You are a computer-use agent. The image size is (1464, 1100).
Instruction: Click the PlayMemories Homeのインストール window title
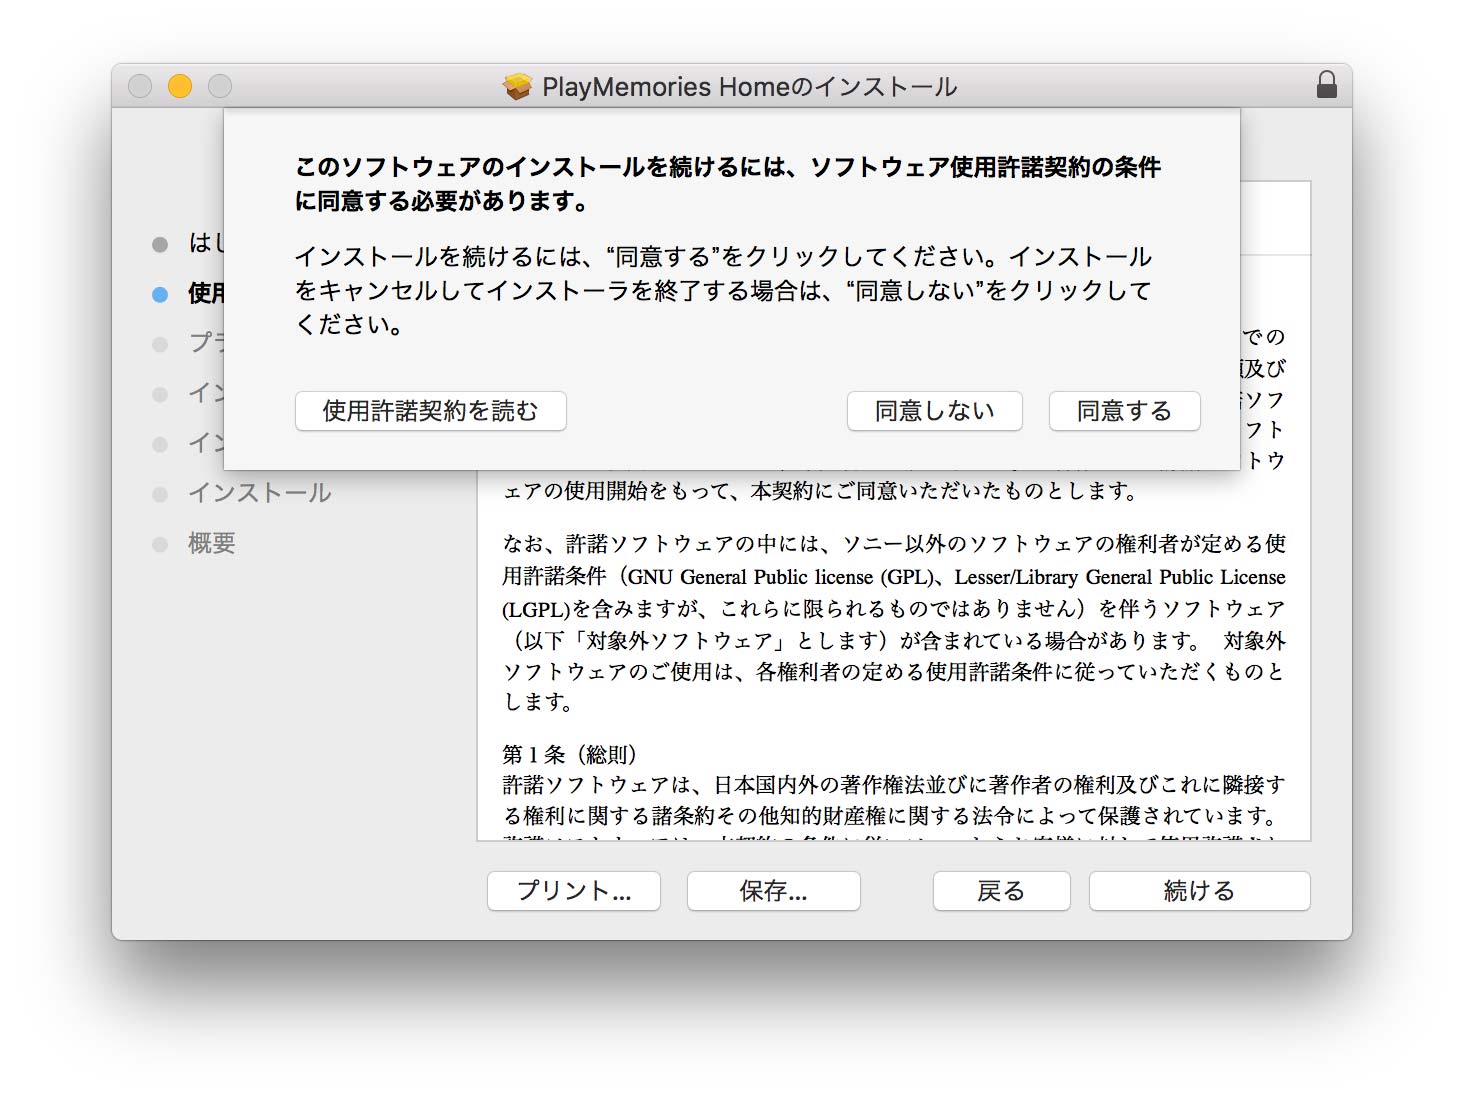pyautogui.click(x=750, y=87)
